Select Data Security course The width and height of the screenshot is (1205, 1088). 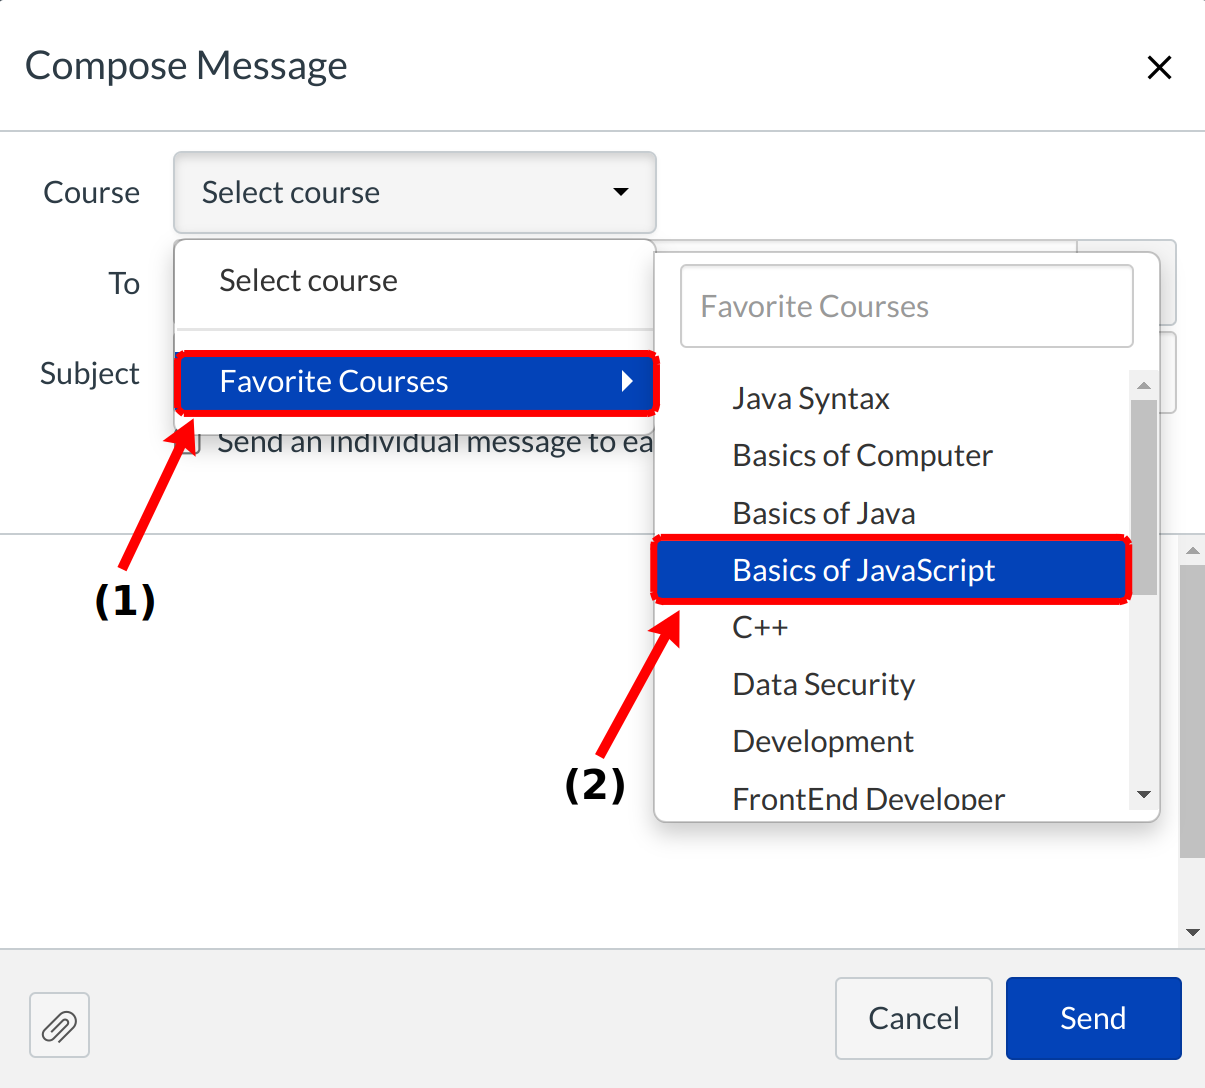click(x=823, y=685)
